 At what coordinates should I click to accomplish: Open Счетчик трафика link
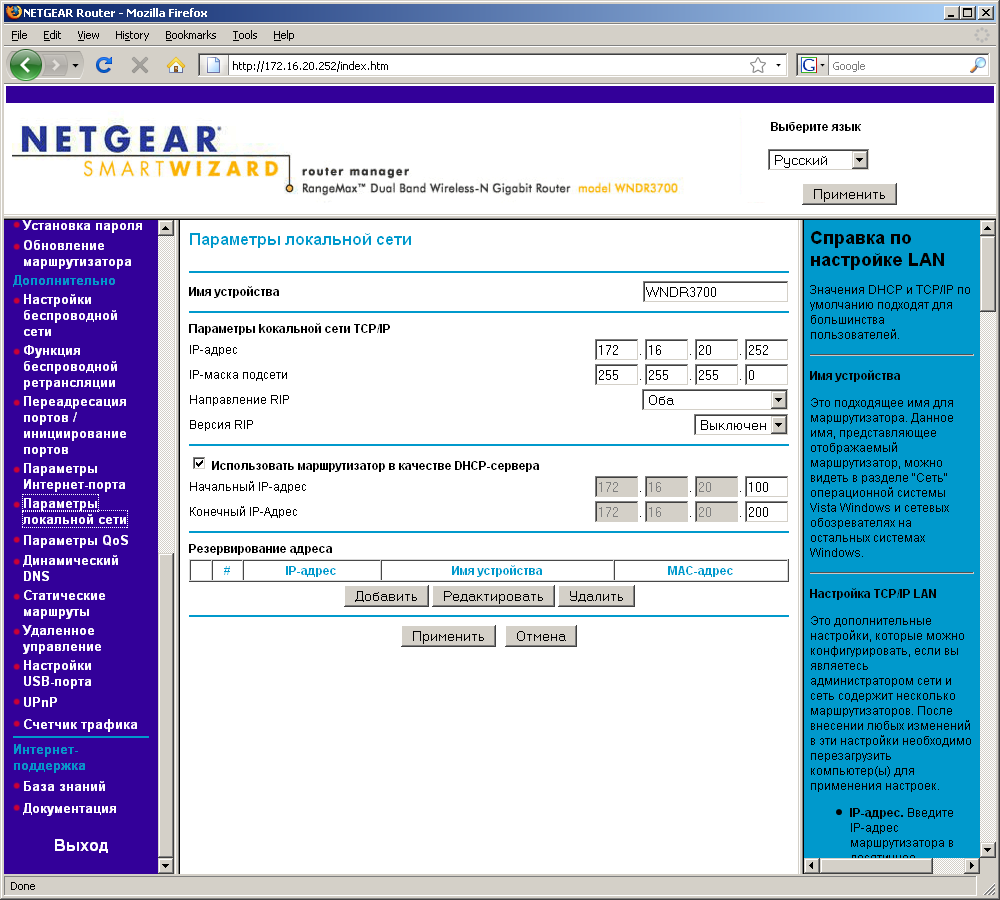(80, 725)
